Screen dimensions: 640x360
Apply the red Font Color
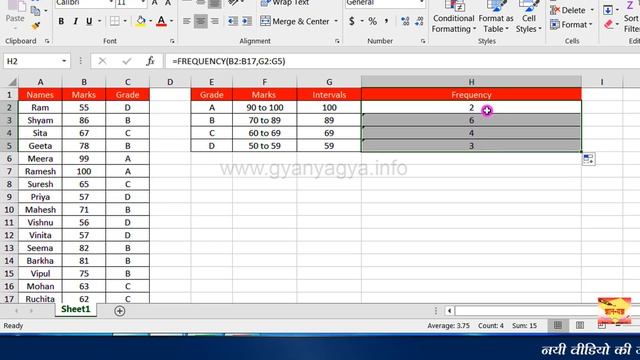162,21
